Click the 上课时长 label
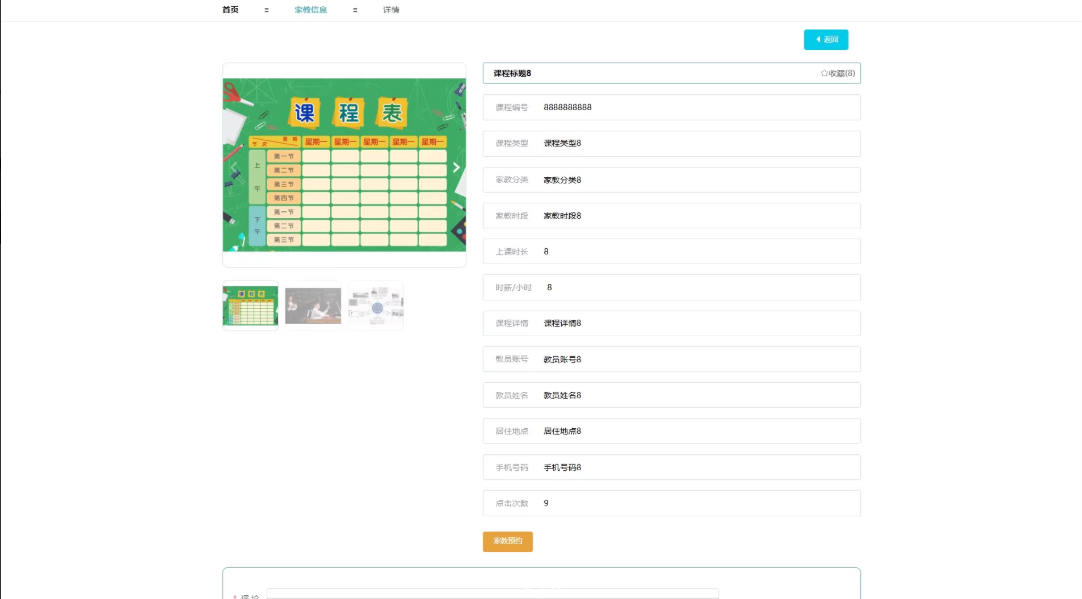Screen dimensions: 1082x599 pos(511,252)
